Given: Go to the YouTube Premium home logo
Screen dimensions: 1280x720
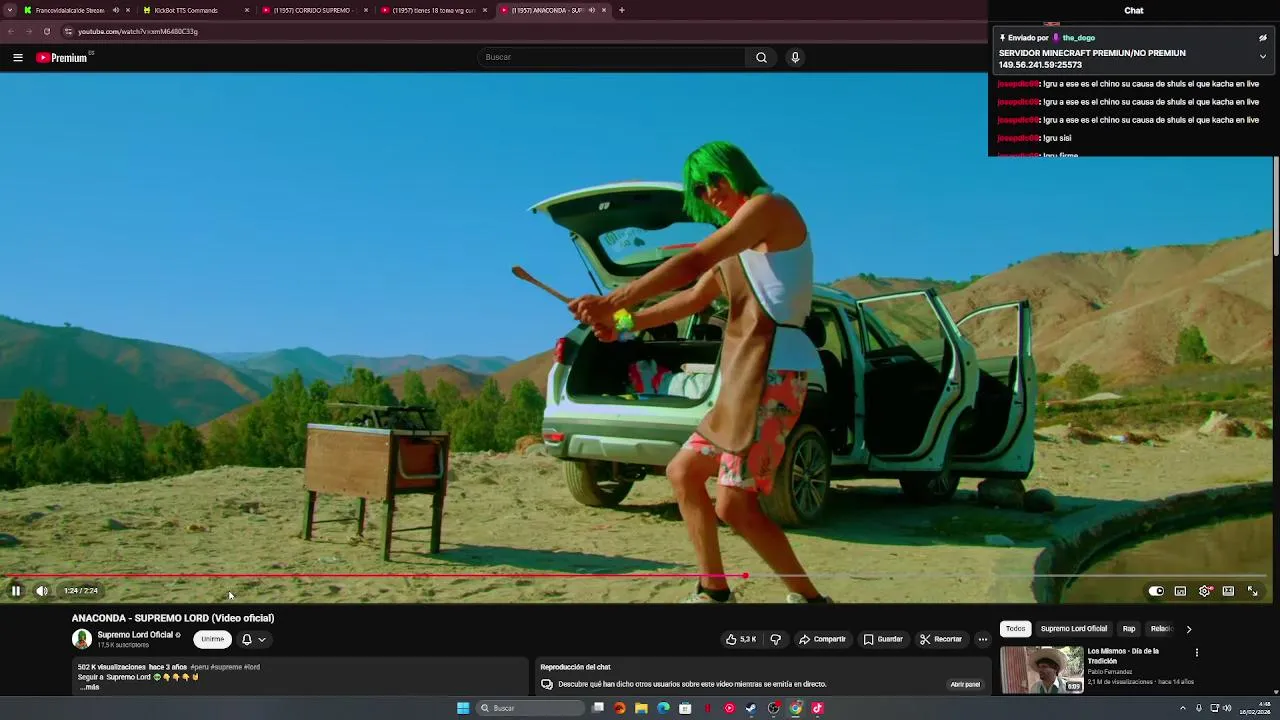Looking at the screenshot, I should 62,58.
